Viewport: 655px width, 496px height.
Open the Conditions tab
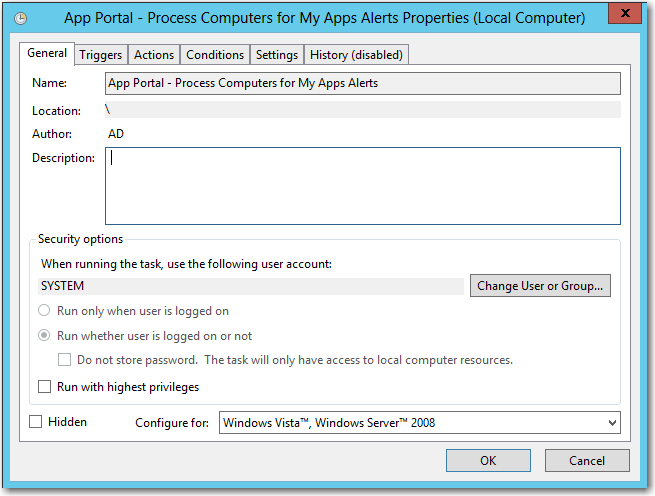[x=215, y=55]
